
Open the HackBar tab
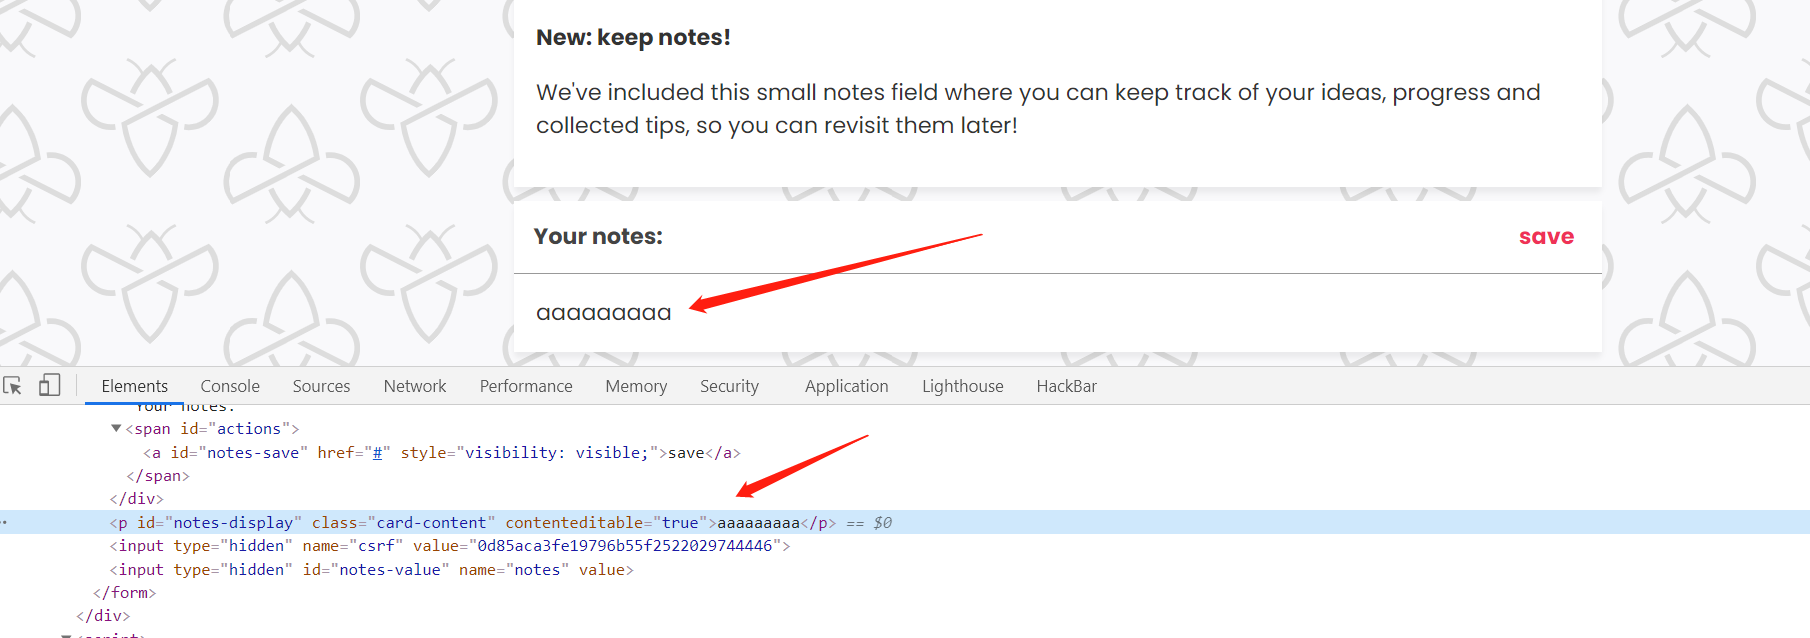pyautogui.click(x=1066, y=386)
